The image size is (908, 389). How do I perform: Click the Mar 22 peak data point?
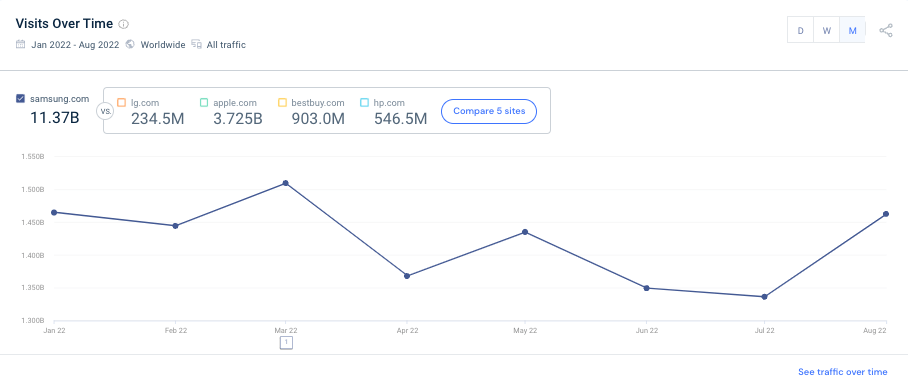click(285, 183)
